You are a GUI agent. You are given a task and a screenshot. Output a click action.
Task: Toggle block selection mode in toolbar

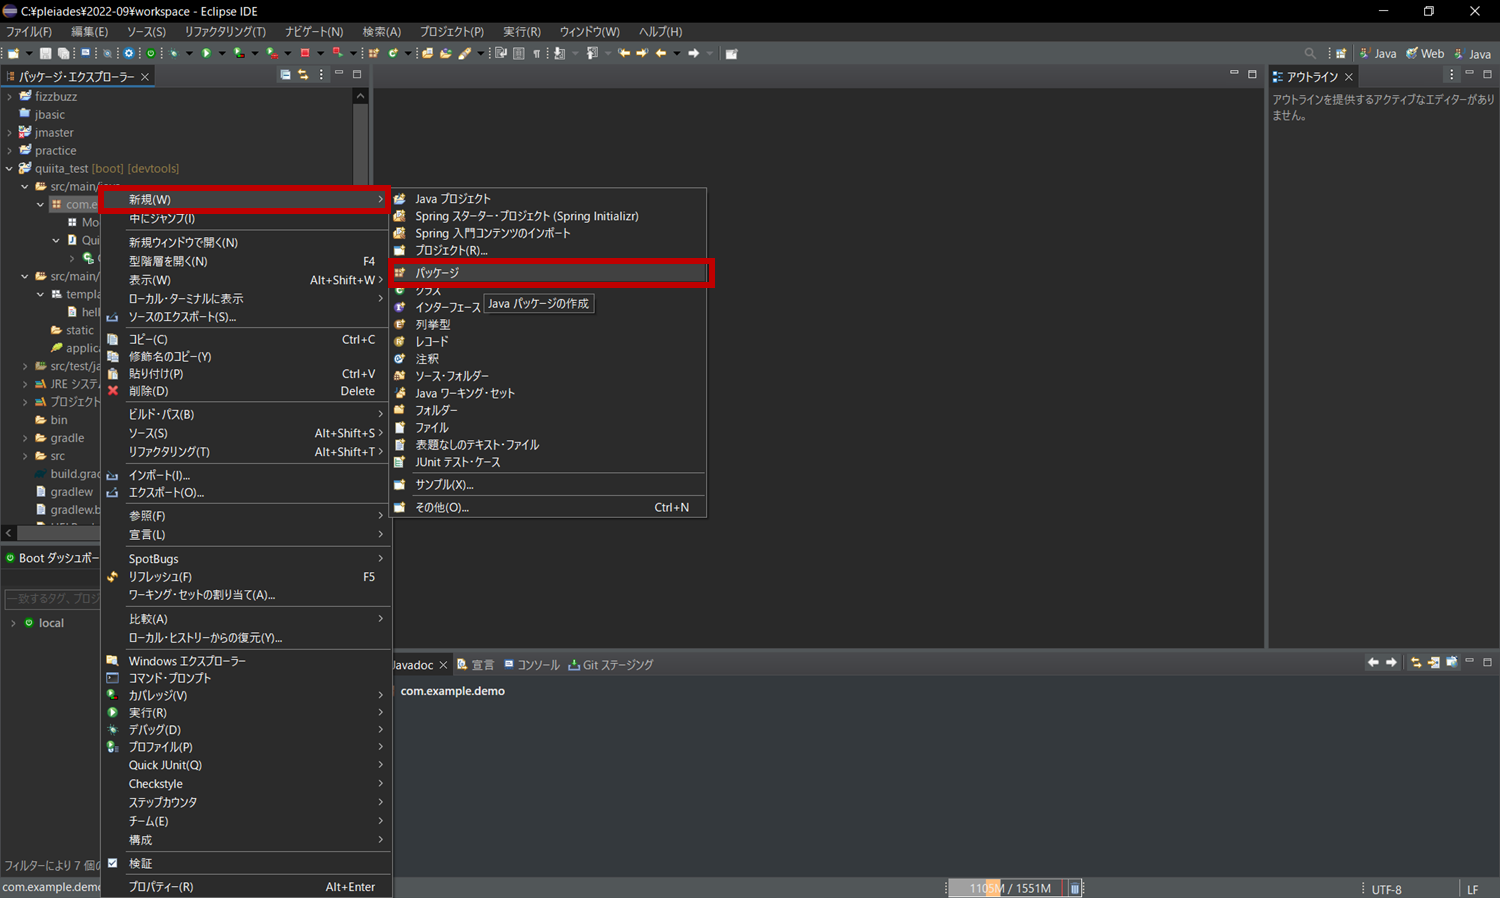pyautogui.click(x=519, y=53)
